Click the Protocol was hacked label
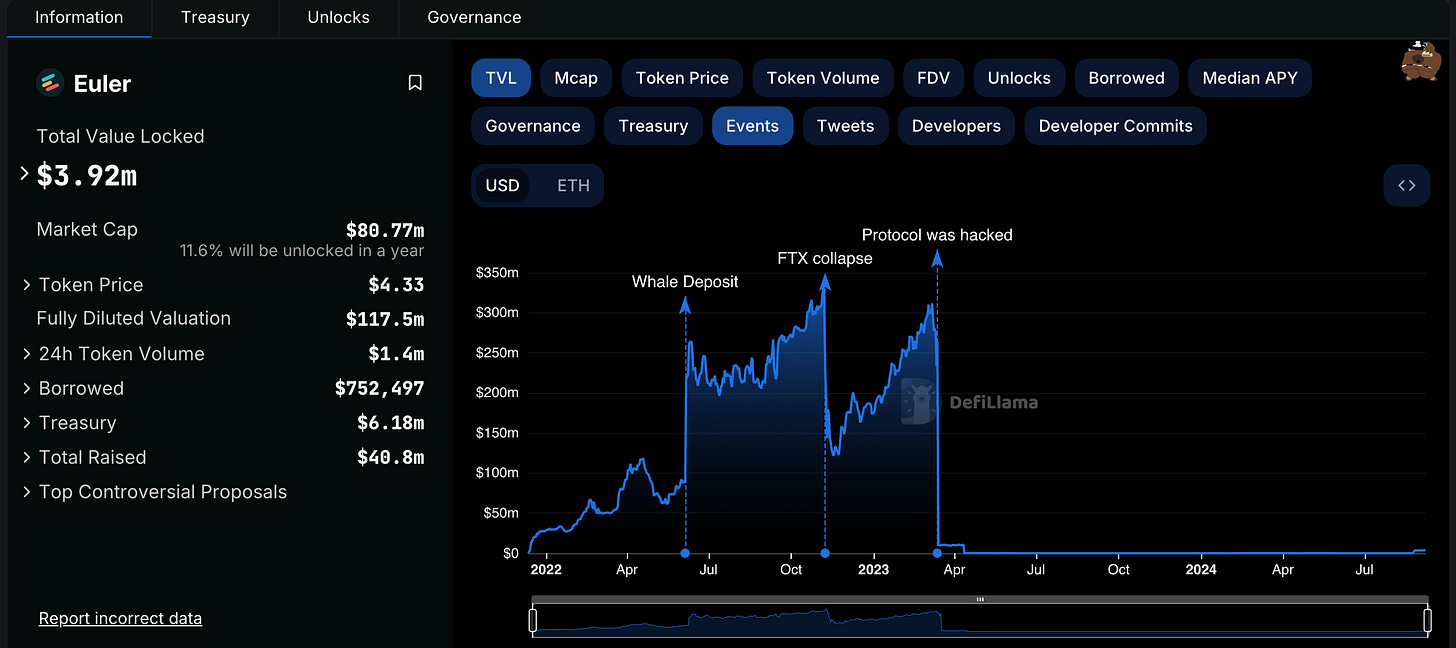The image size is (1456, 648). click(x=937, y=235)
